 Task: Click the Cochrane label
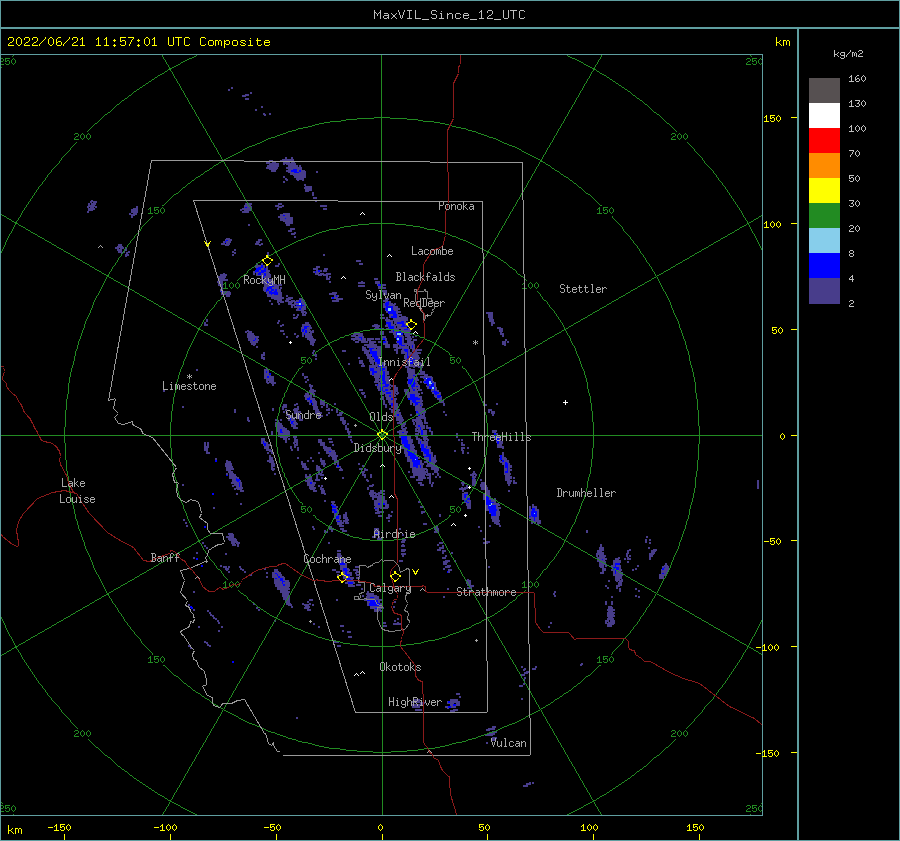(x=327, y=559)
